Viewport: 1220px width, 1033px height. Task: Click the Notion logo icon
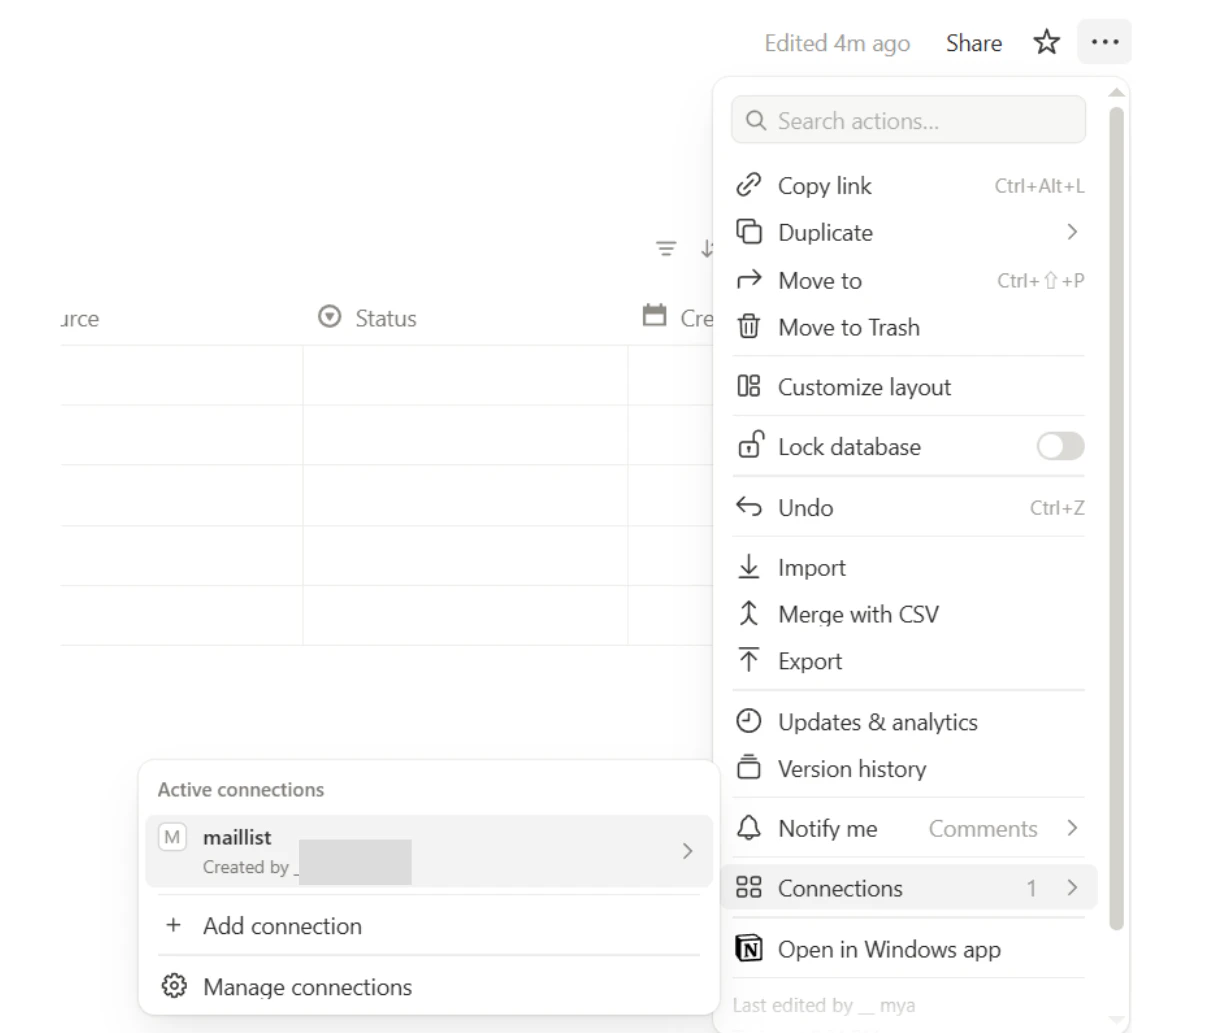click(749, 948)
